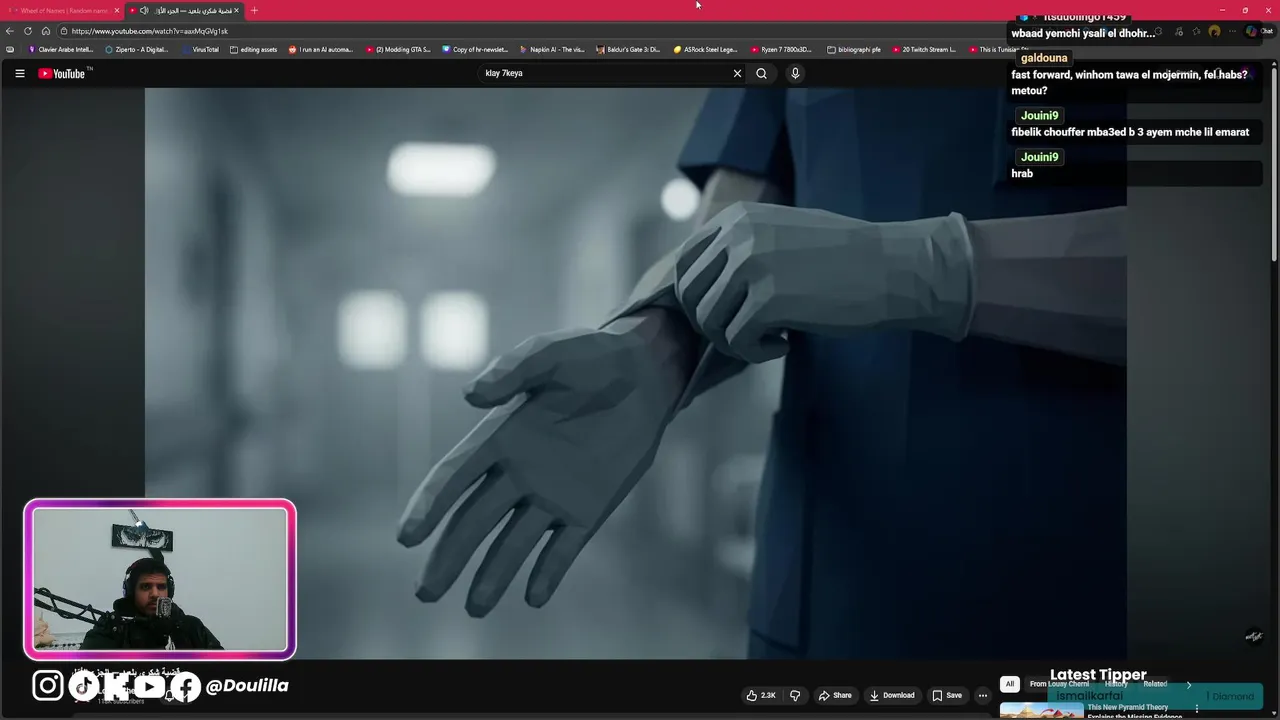
Task: Select the 'History' filter chip
Action: point(1116,684)
